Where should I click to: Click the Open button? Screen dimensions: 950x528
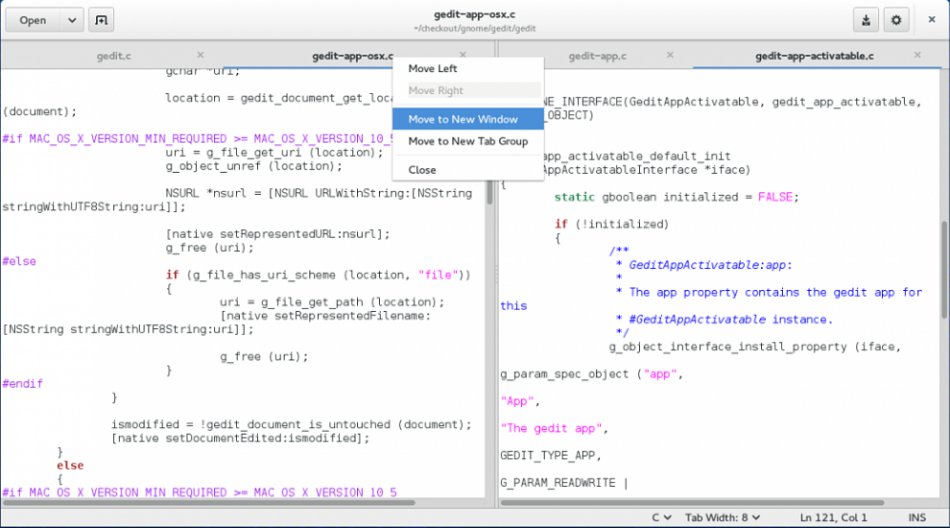[x=33, y=20]
